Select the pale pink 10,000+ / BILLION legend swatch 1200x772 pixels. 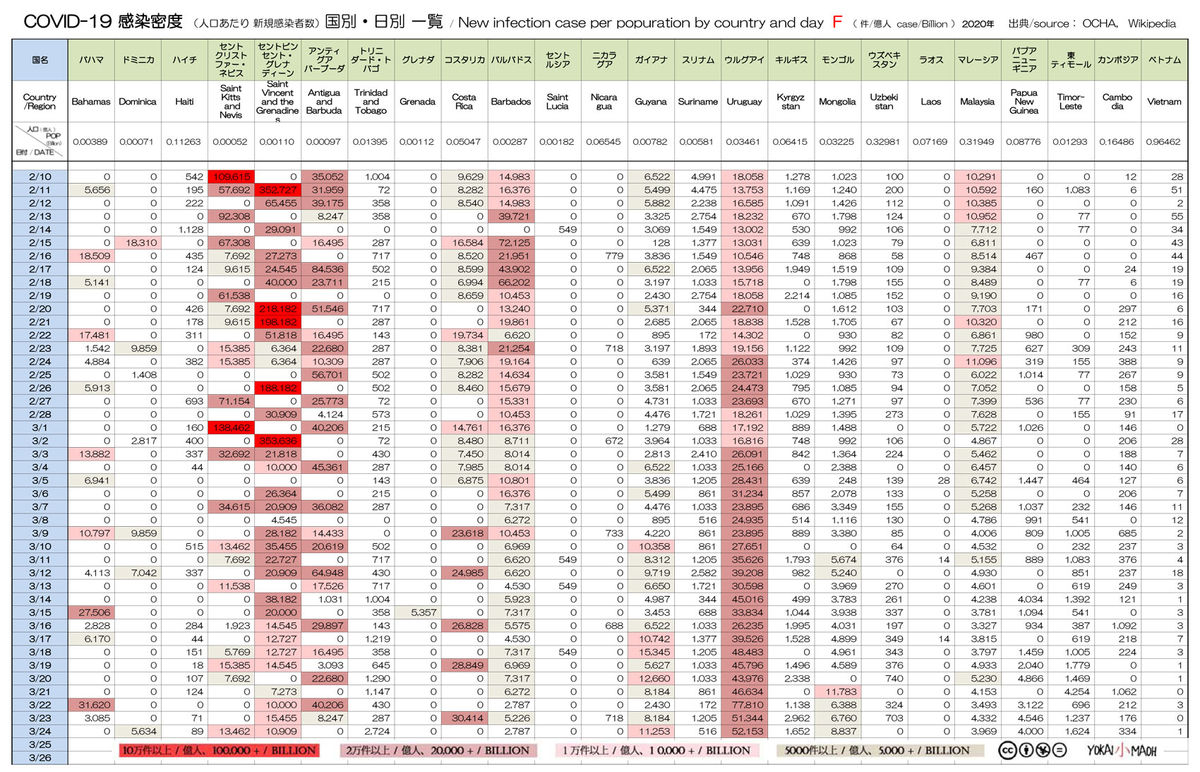[x=656, y=750]
